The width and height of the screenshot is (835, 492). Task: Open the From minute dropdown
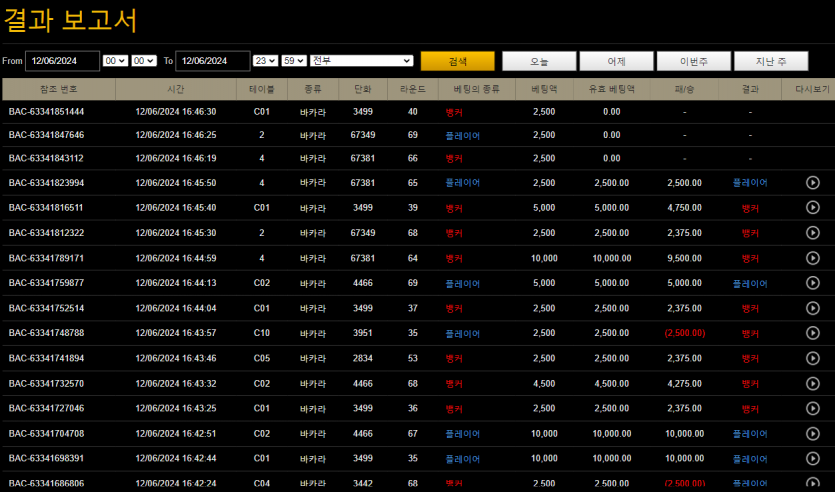click(144, 61)
